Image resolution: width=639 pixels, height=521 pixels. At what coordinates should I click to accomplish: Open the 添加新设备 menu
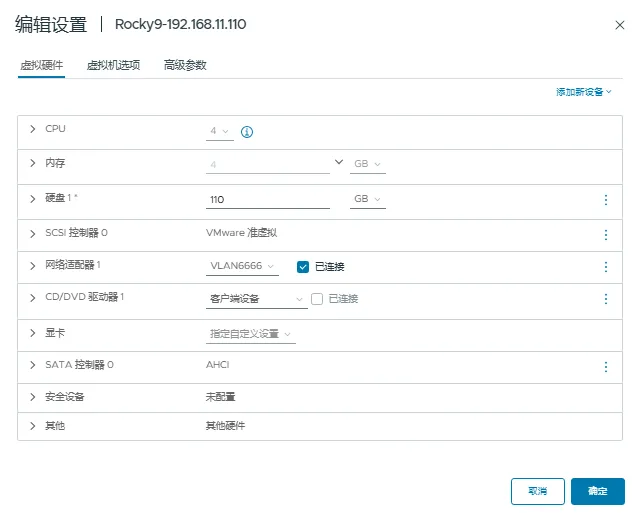point(584,92)
